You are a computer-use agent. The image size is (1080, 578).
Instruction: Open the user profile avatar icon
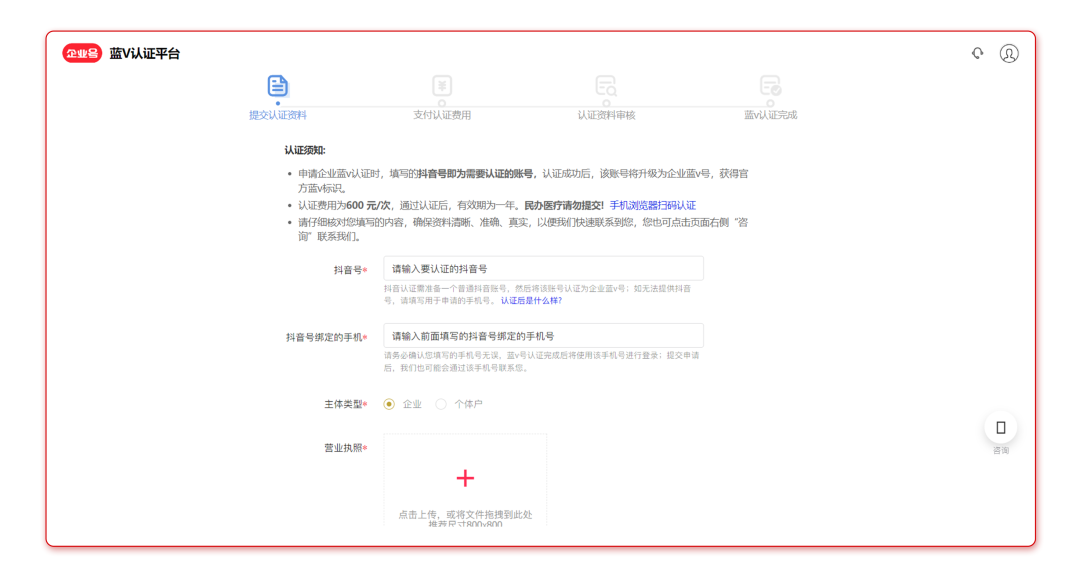1009,53
